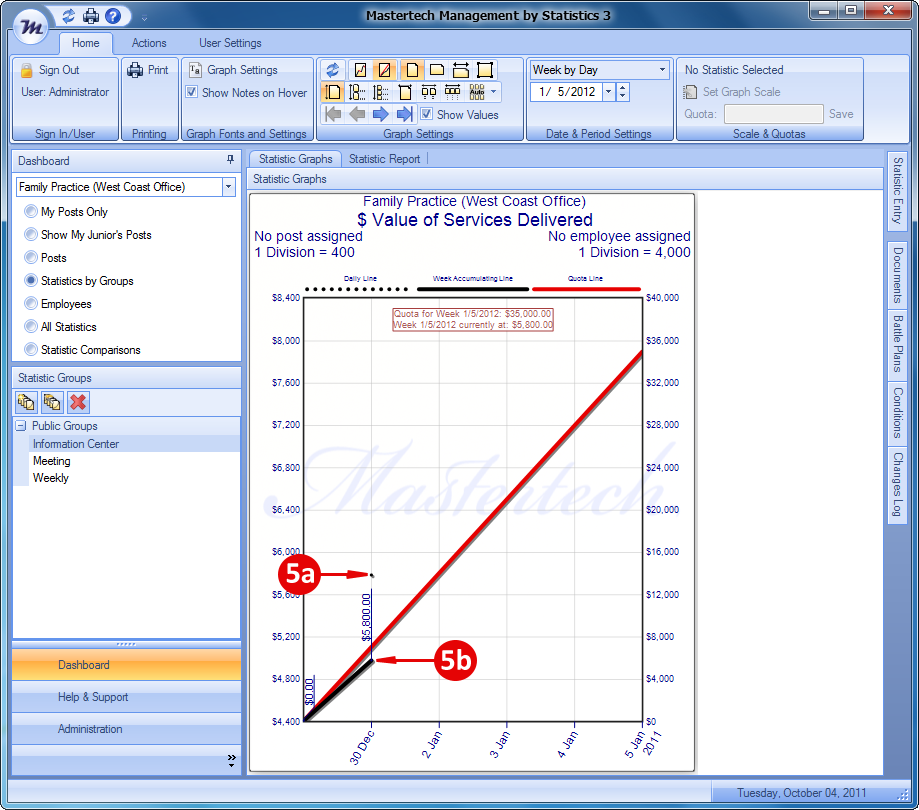Click the next period blue arrow

pyautogui.click(x=381, y=114)
